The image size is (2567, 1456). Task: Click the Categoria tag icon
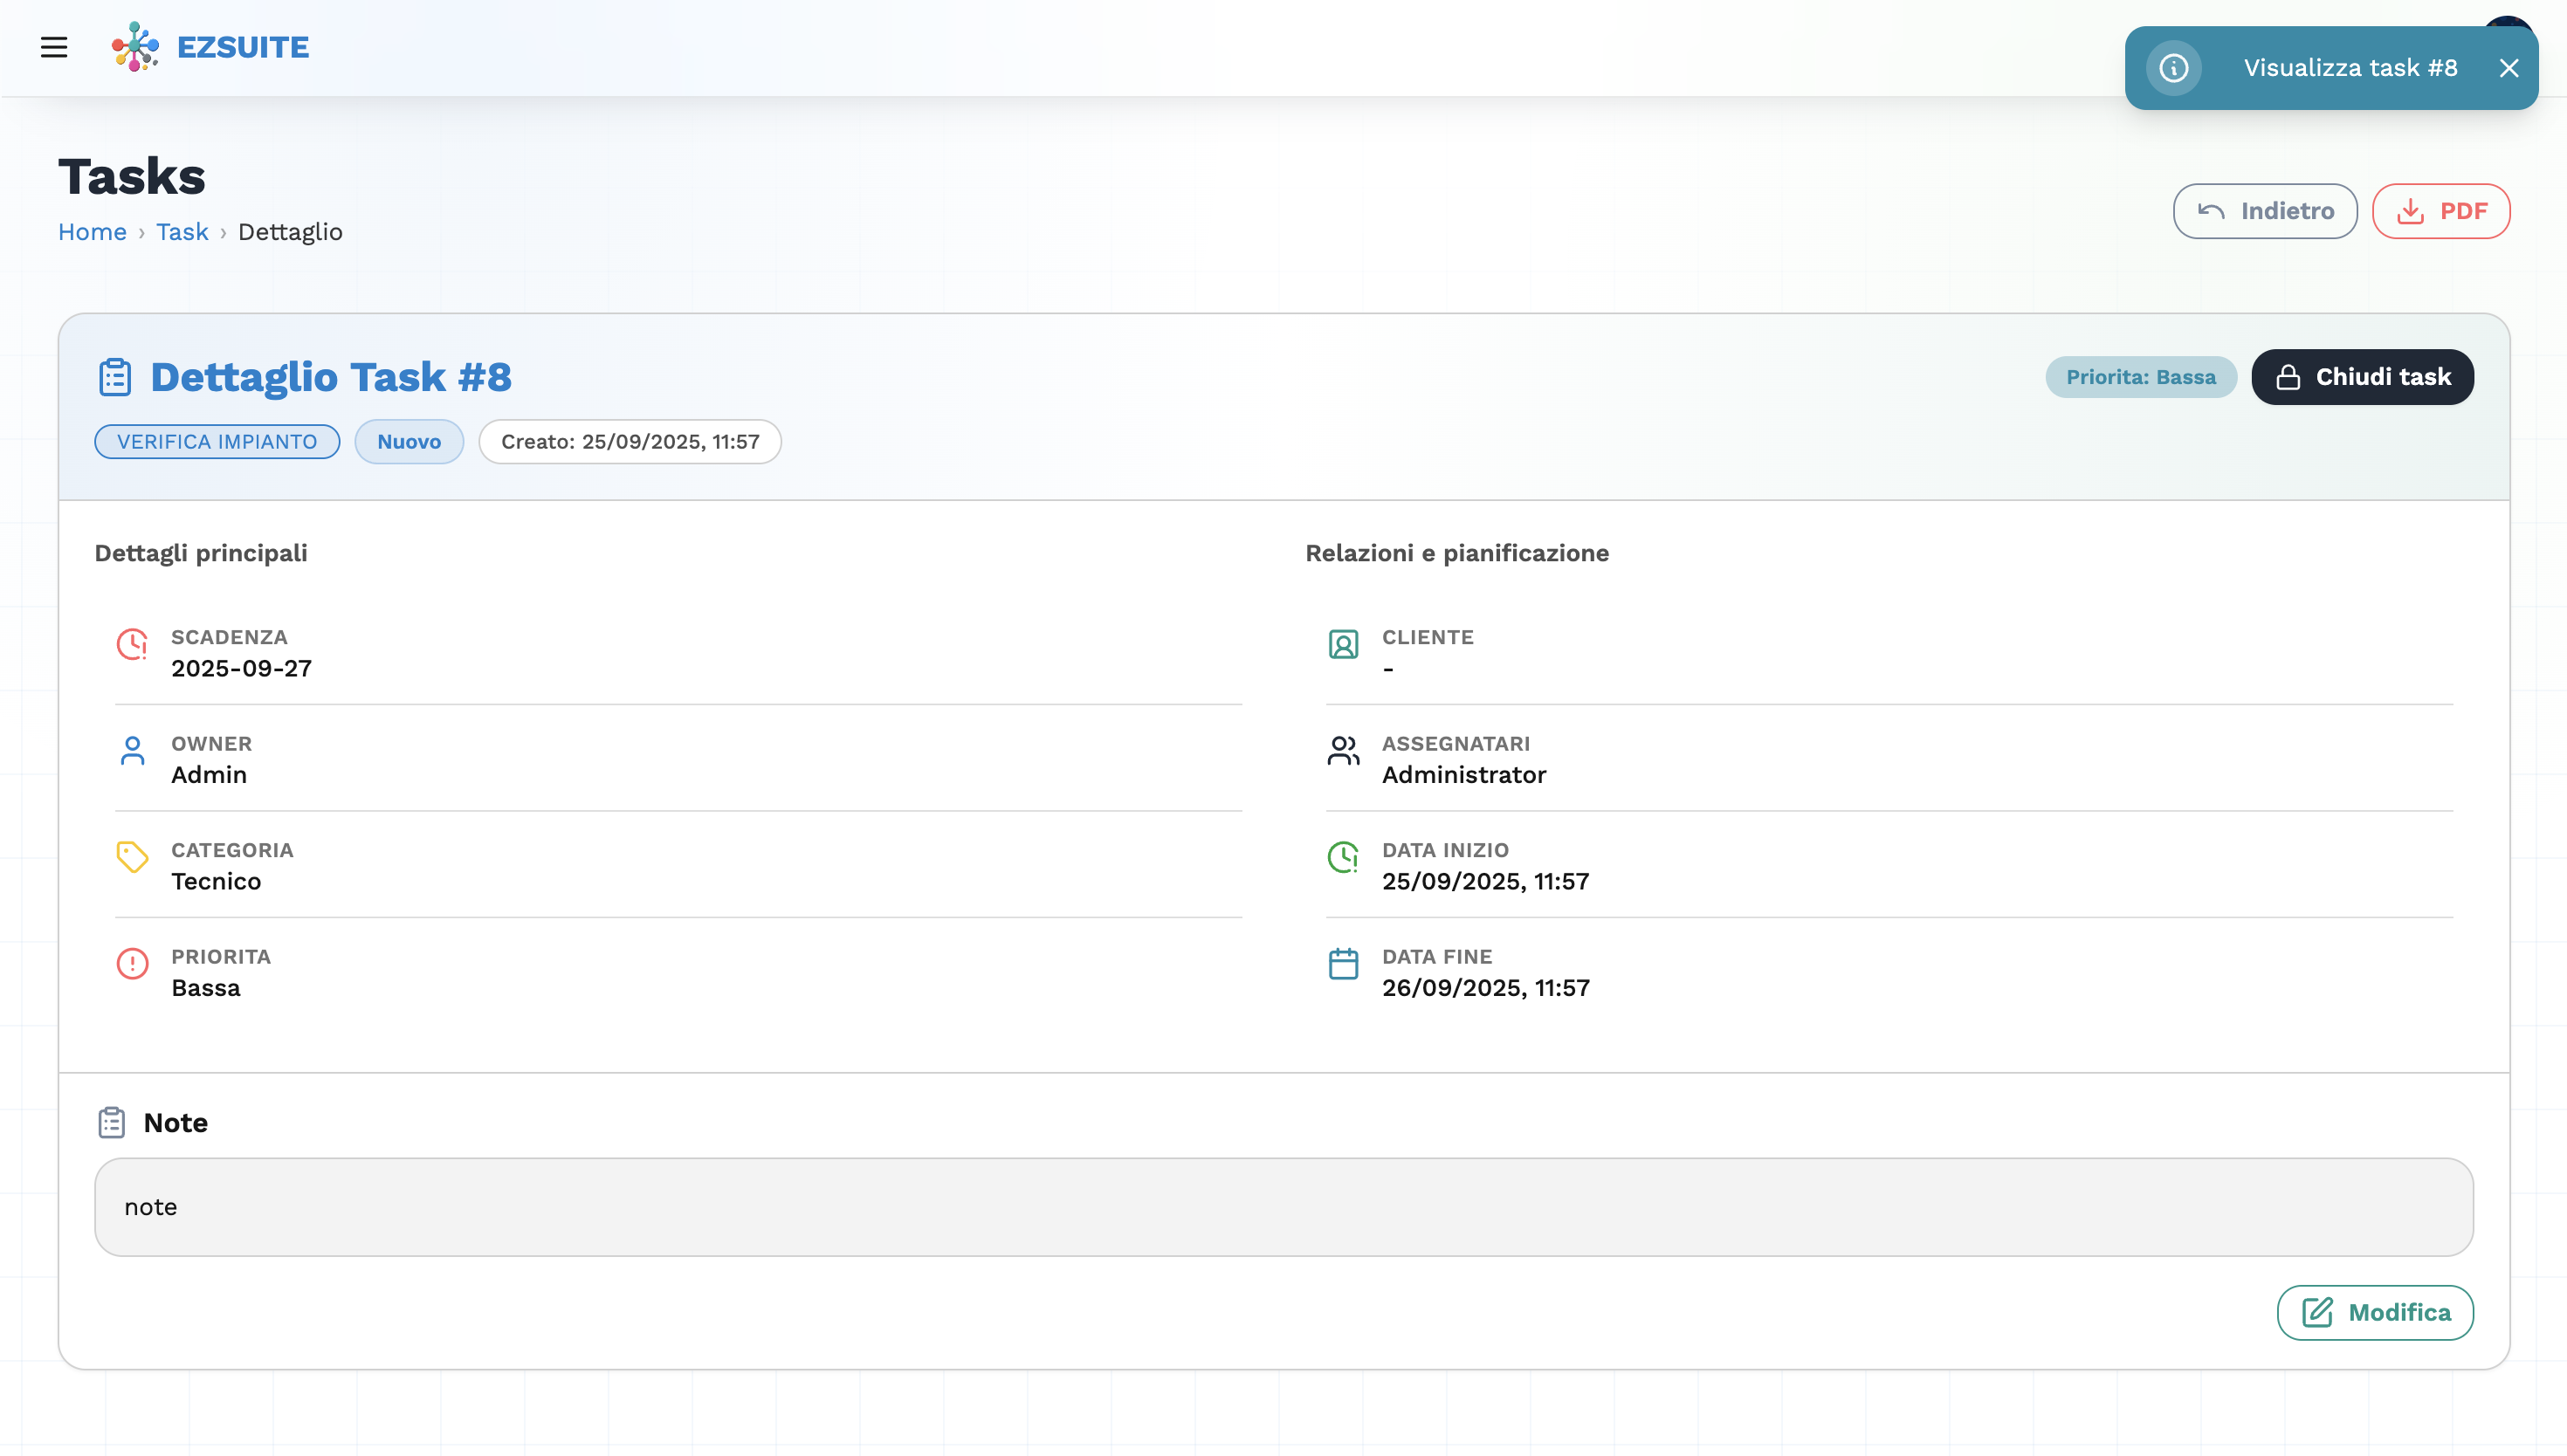click(132, 857)
